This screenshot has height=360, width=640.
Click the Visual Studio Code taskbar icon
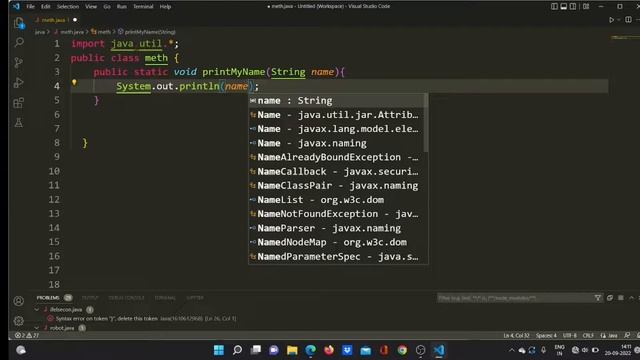439,350
